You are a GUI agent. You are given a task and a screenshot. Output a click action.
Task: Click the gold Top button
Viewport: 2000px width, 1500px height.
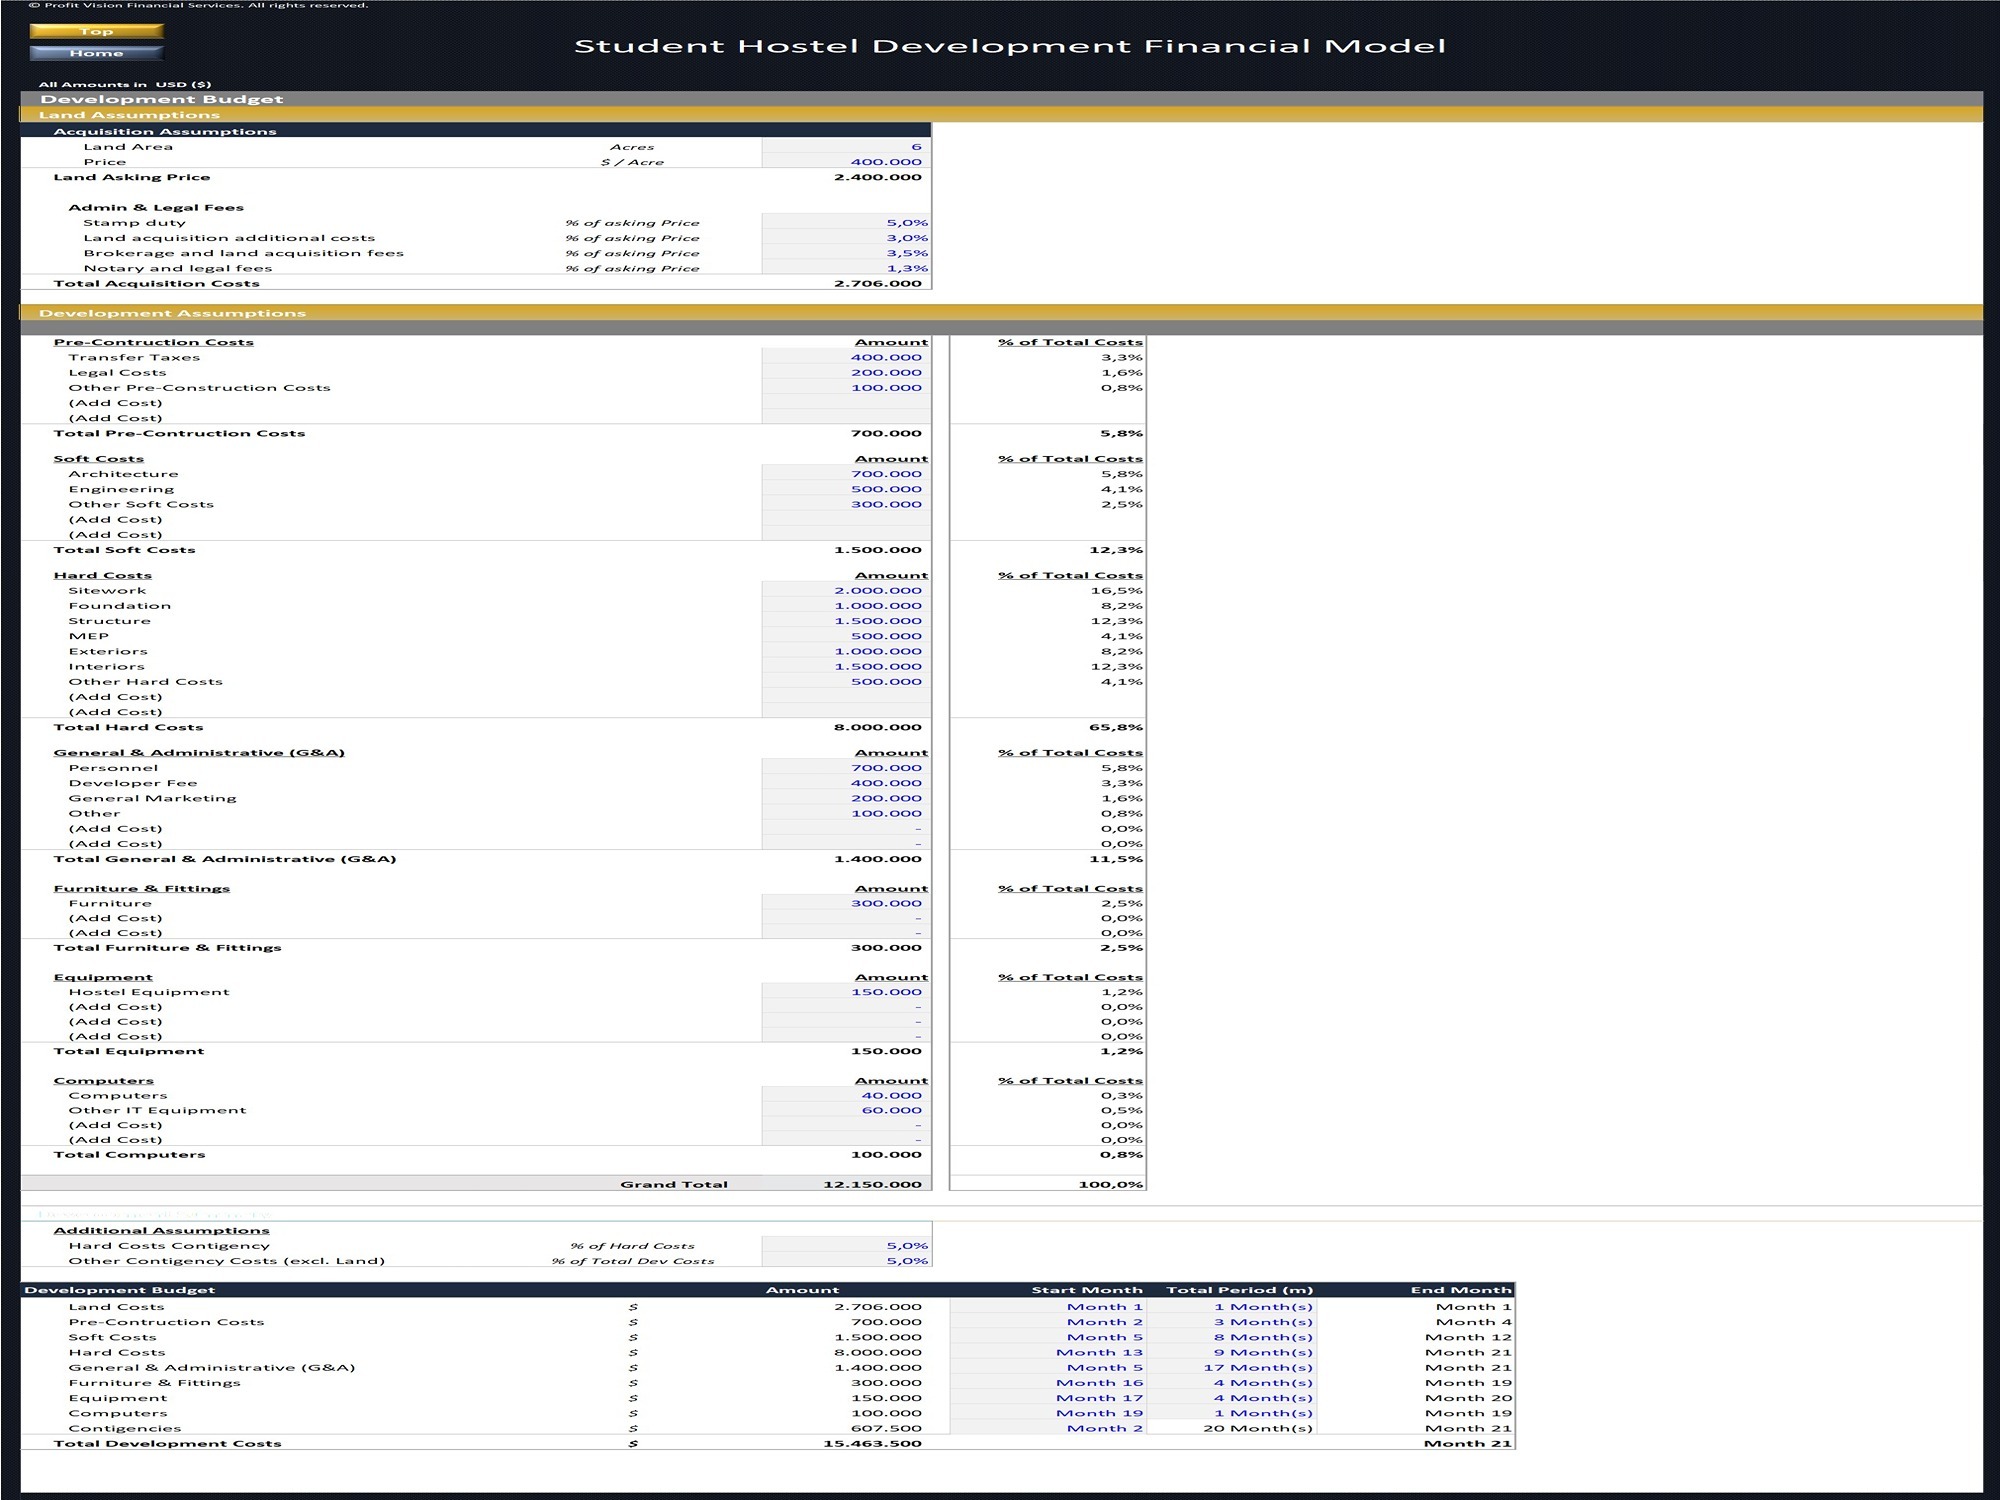click(x=97, y=31)
